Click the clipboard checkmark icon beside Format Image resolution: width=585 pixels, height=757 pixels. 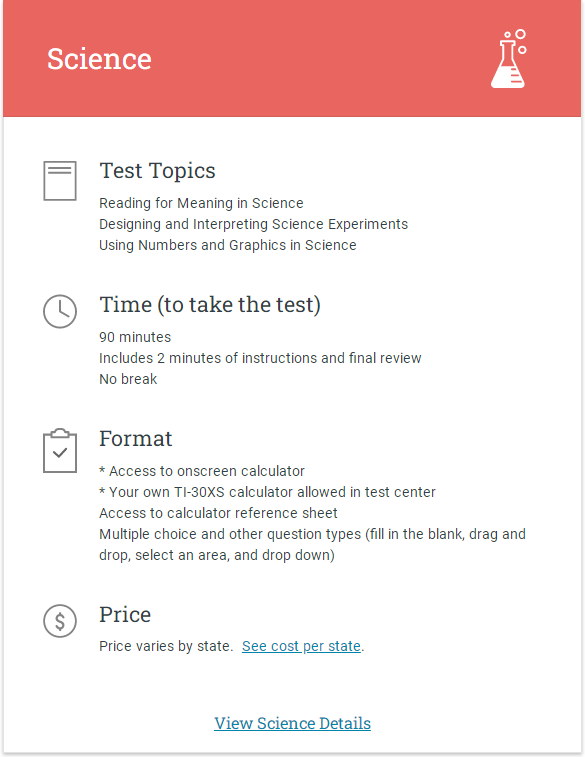point(60,450)
